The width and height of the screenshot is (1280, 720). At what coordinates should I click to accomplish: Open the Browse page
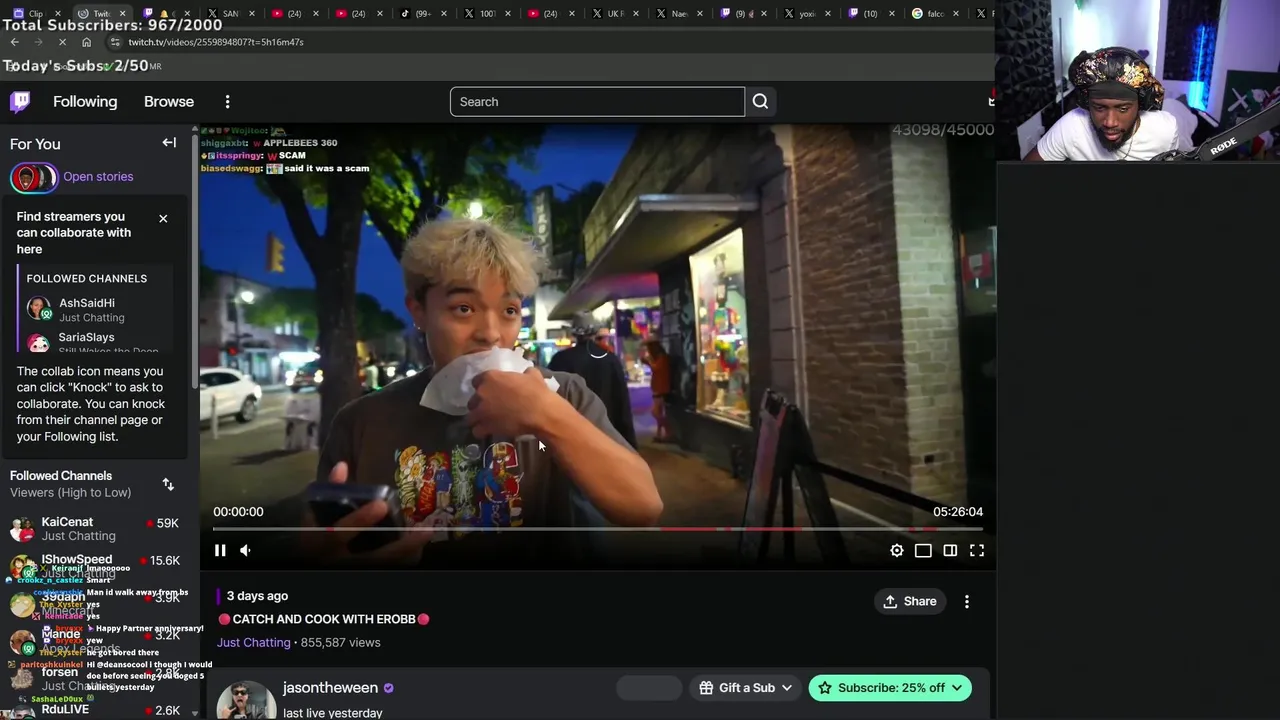pyautogui.click(x=169, y=102)
